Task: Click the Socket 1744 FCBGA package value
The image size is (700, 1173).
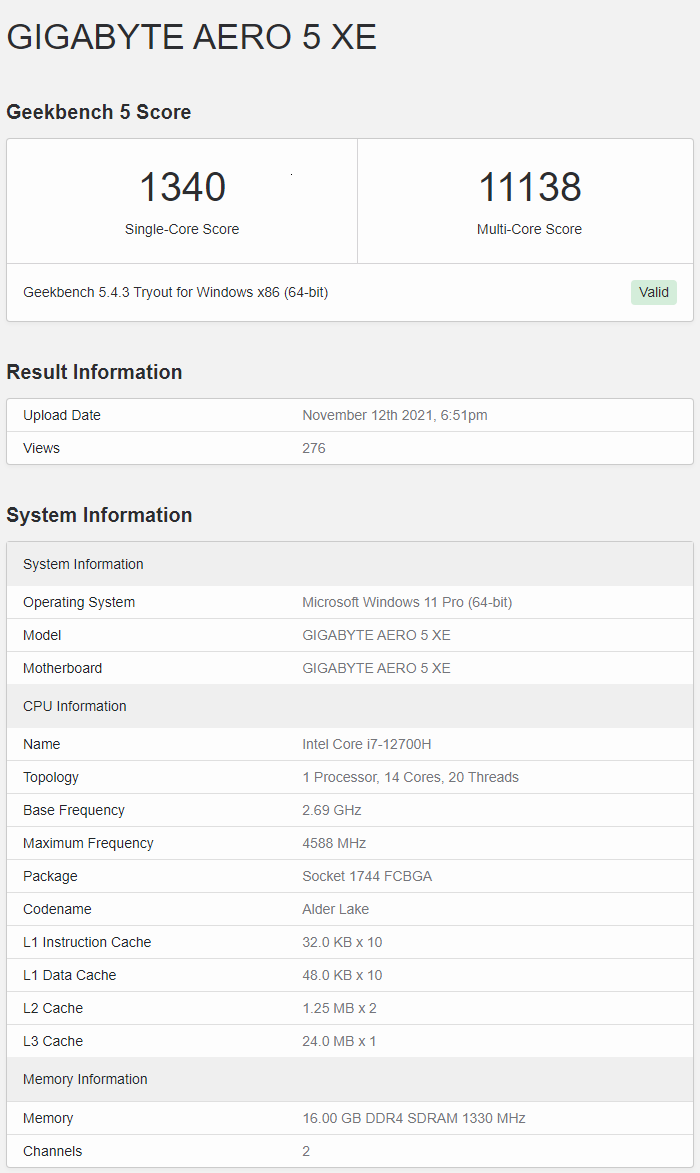Action: pos(367,876)
